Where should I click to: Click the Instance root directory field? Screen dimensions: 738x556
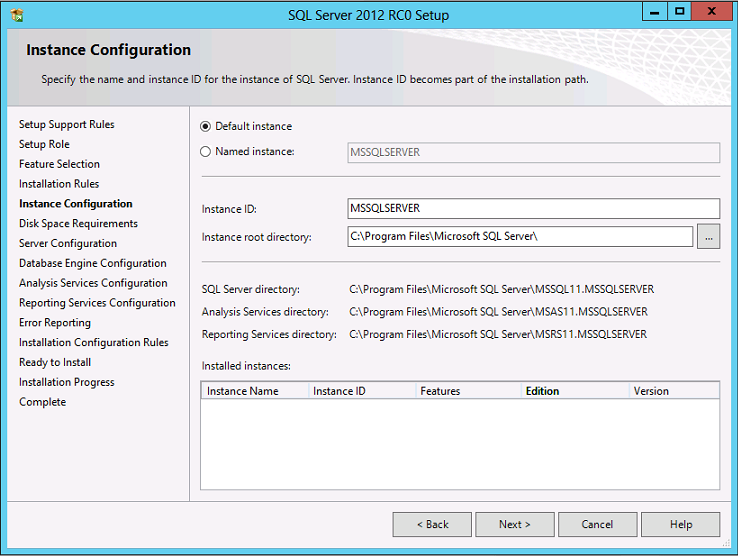(520, 236)
